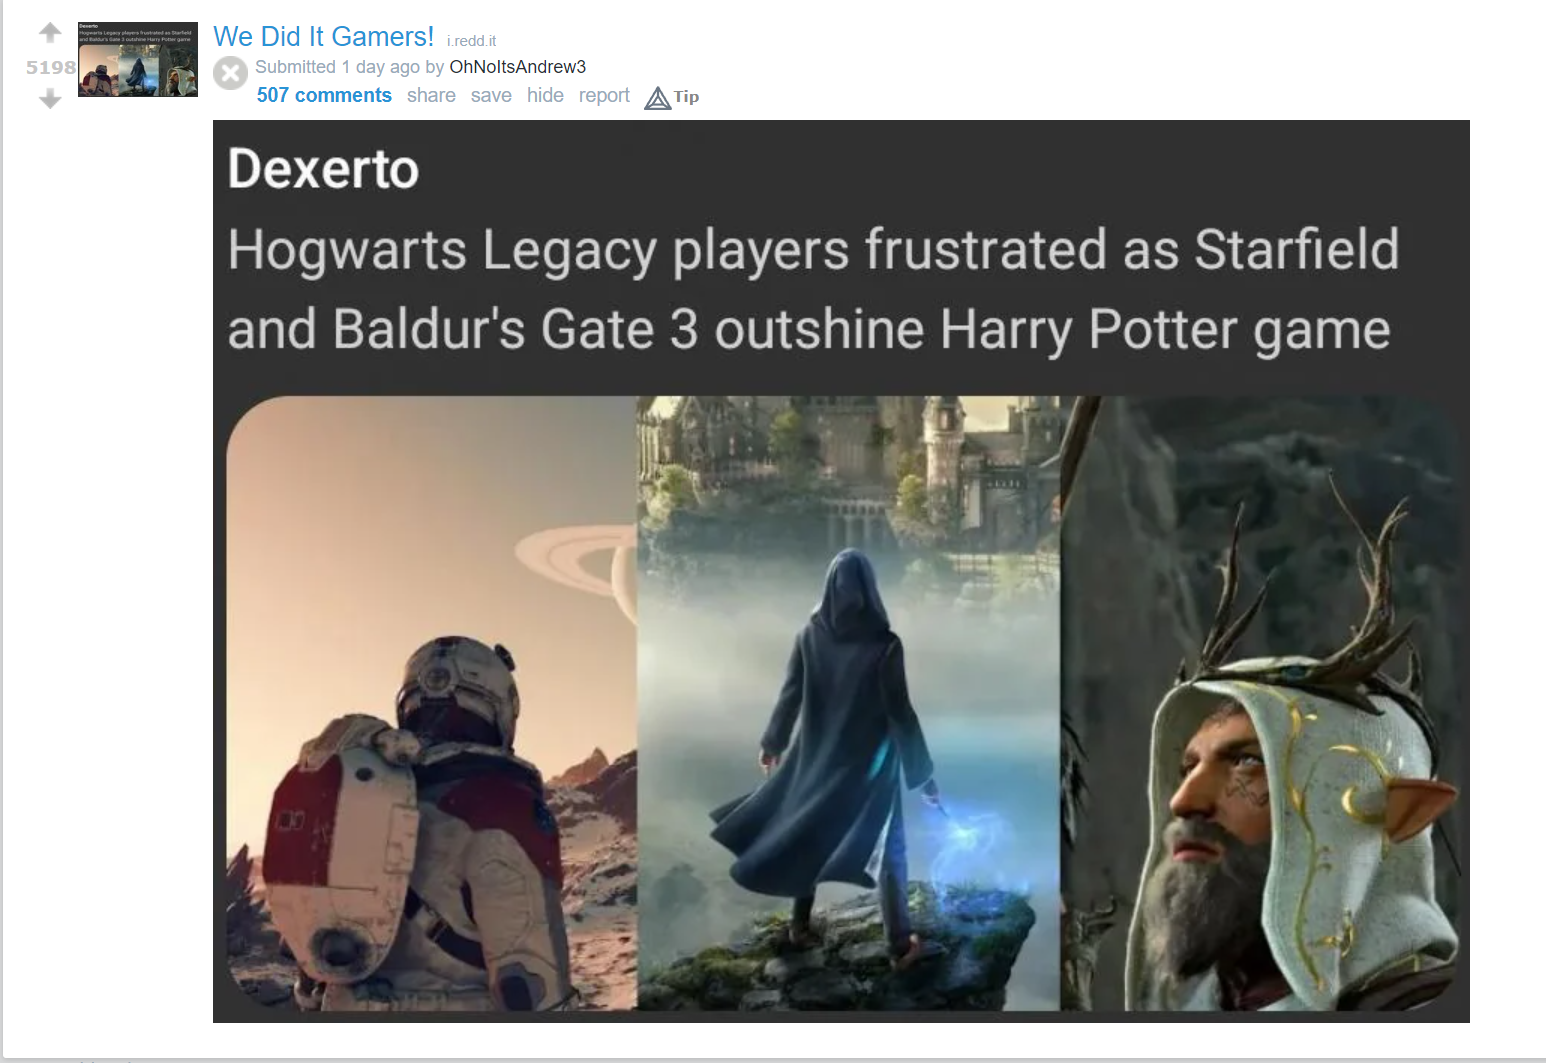Viewport: 1546px width, 1063px height.
Task: Click the 'Submitted 1 day ago' timestamp
Action: coord(337,67)
